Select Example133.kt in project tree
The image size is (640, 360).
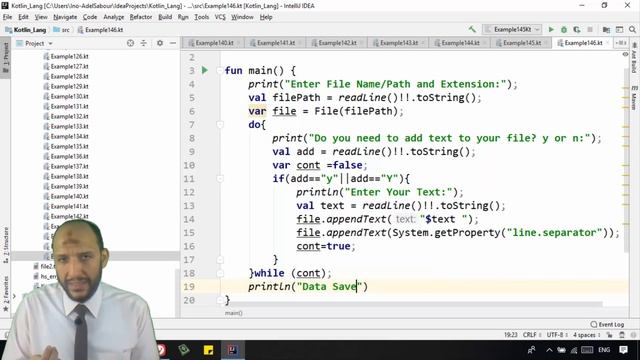click(69, 126)
